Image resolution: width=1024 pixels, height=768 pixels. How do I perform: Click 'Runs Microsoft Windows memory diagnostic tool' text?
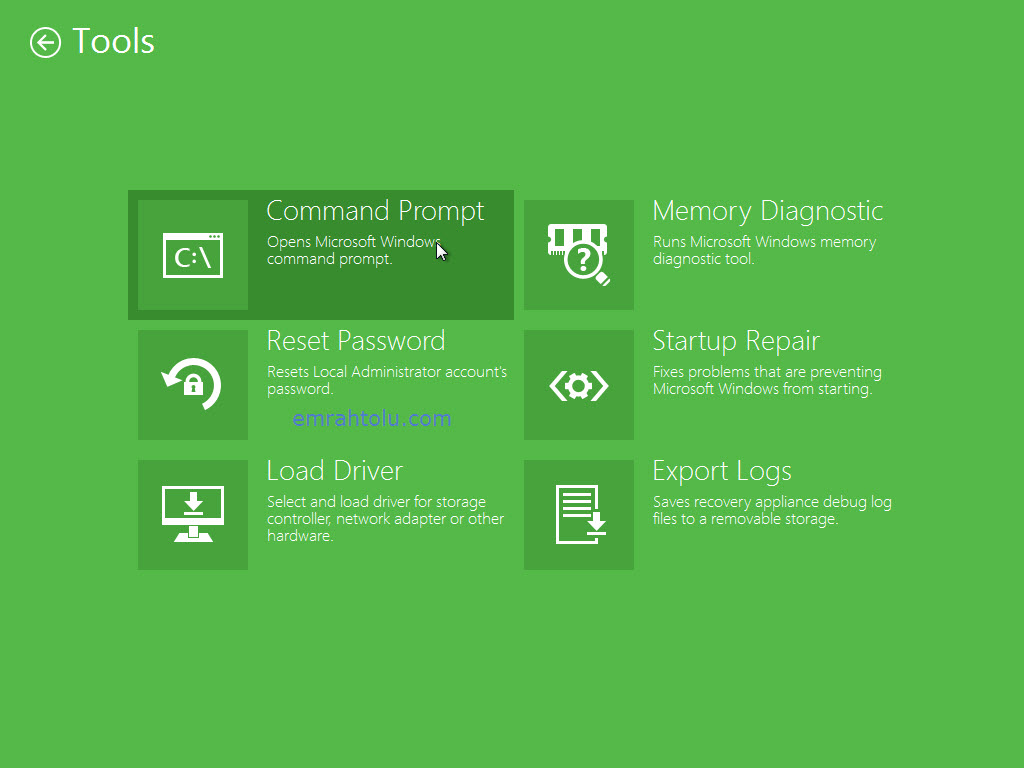(x=765, y=250)
